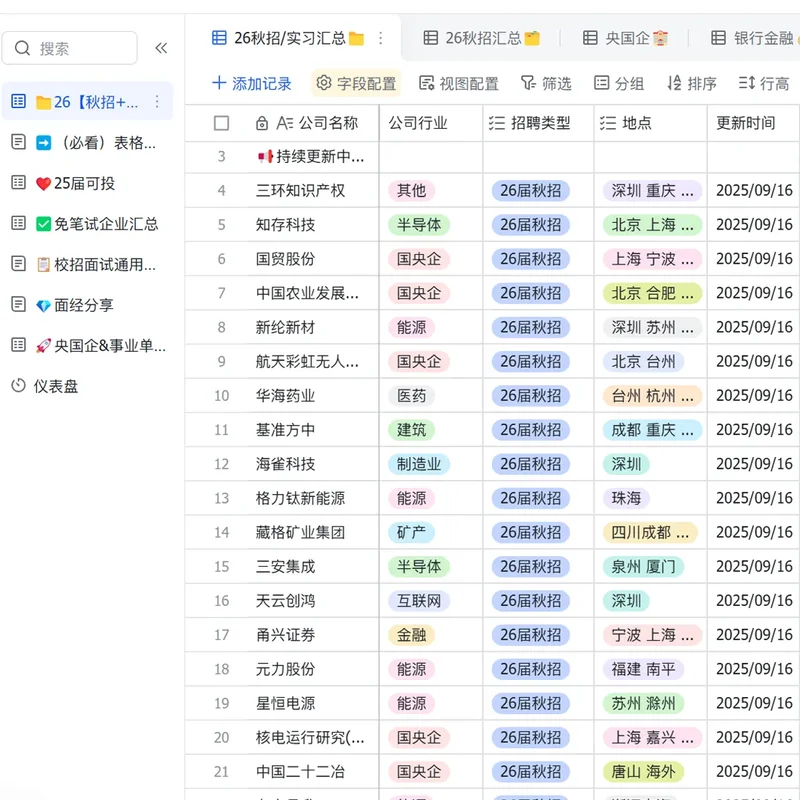This screenshot has height=800, width=800.
Task: Open more menu on 26秋招/实习汇总 tab
Action: click(x=381, y=38)
